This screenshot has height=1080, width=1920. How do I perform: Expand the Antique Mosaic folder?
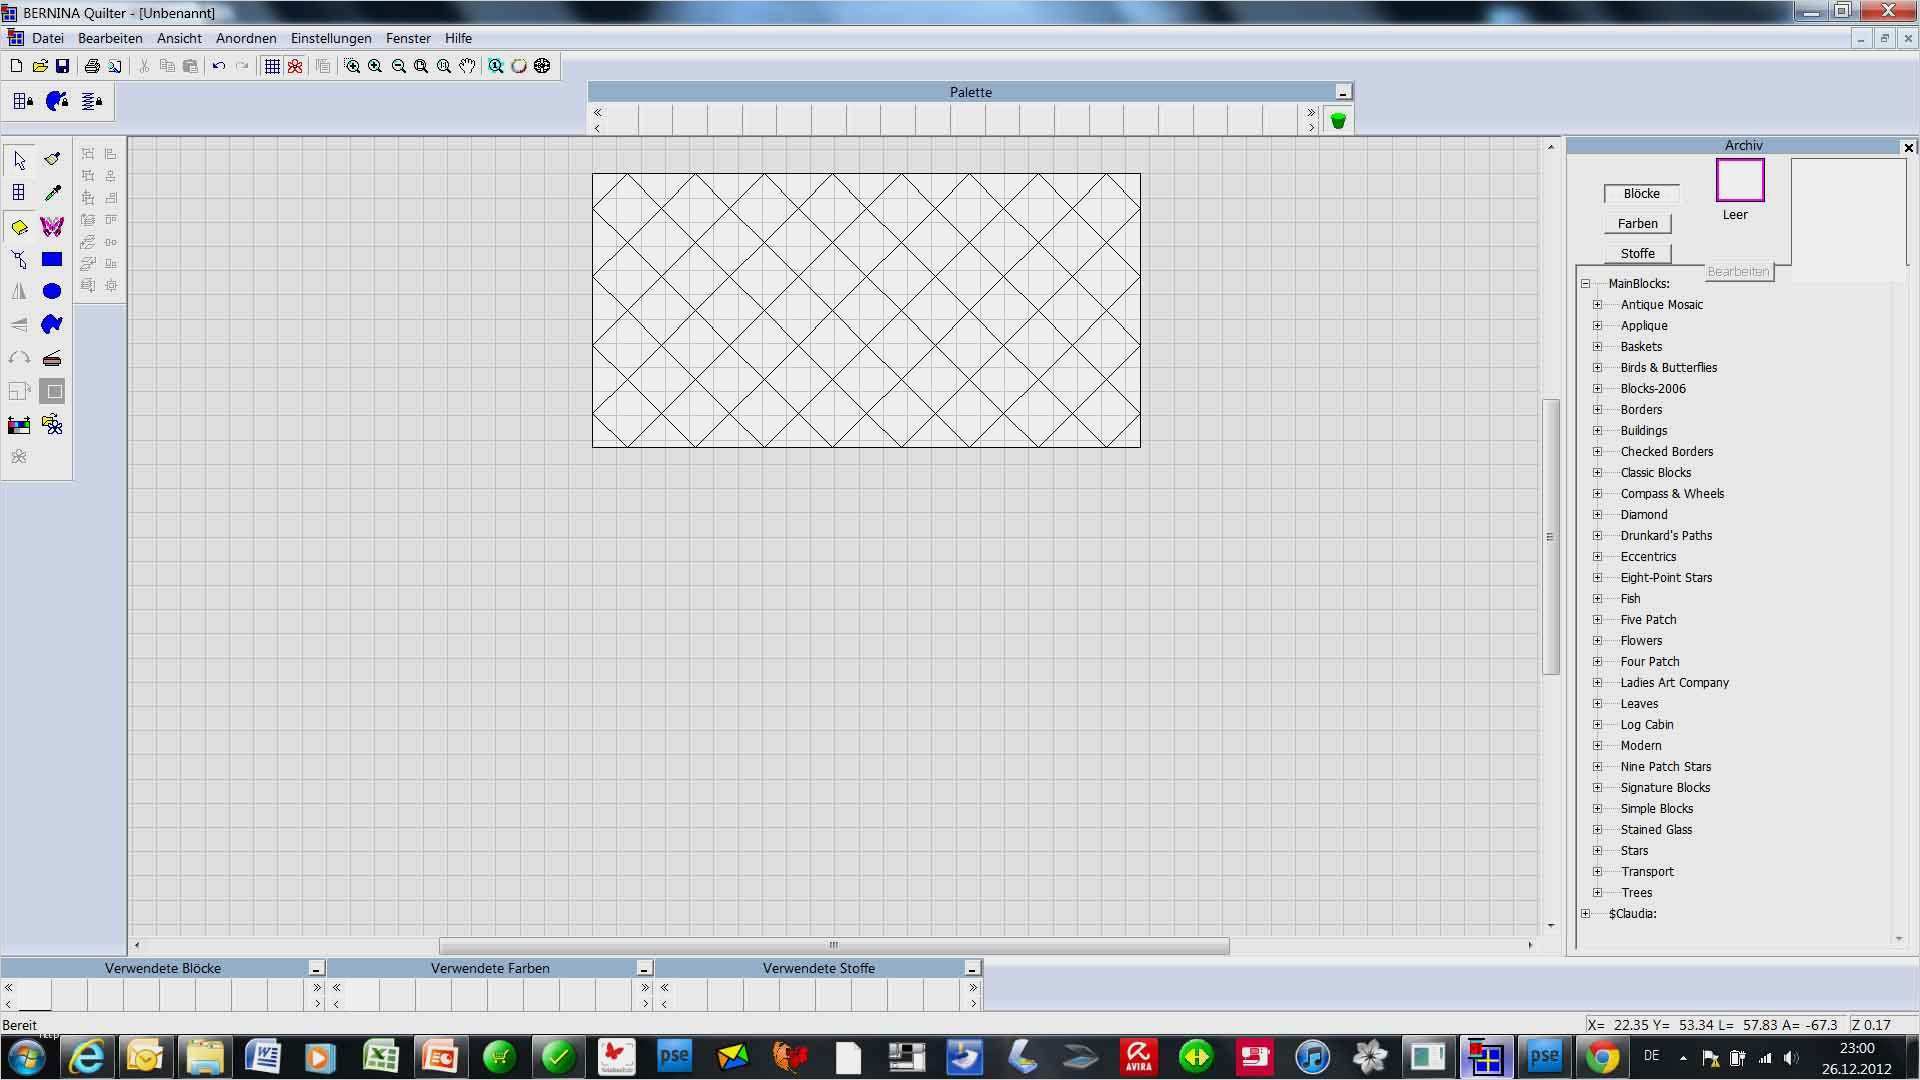pyautogui.click(x=1597, y=305)
